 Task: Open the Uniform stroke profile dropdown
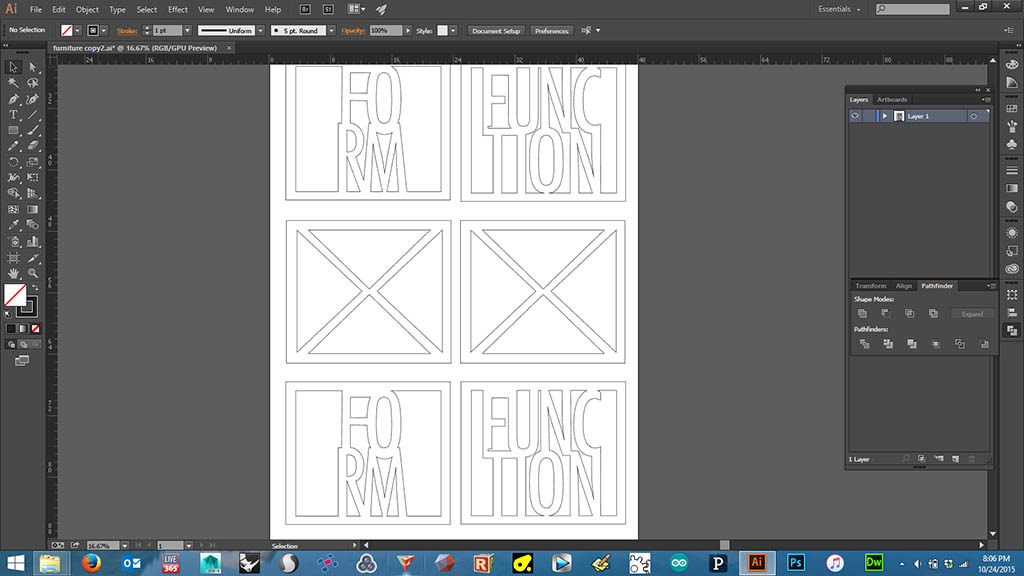261,31
